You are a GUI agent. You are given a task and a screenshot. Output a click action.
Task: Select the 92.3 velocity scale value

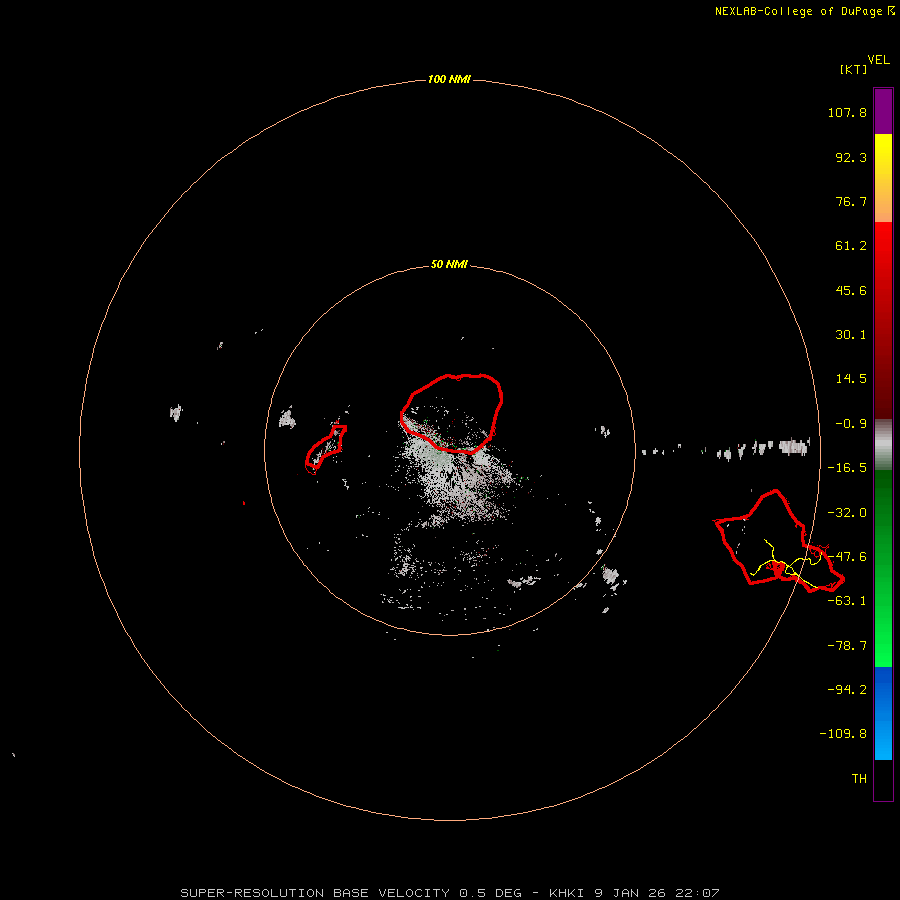tap(851, 157)
